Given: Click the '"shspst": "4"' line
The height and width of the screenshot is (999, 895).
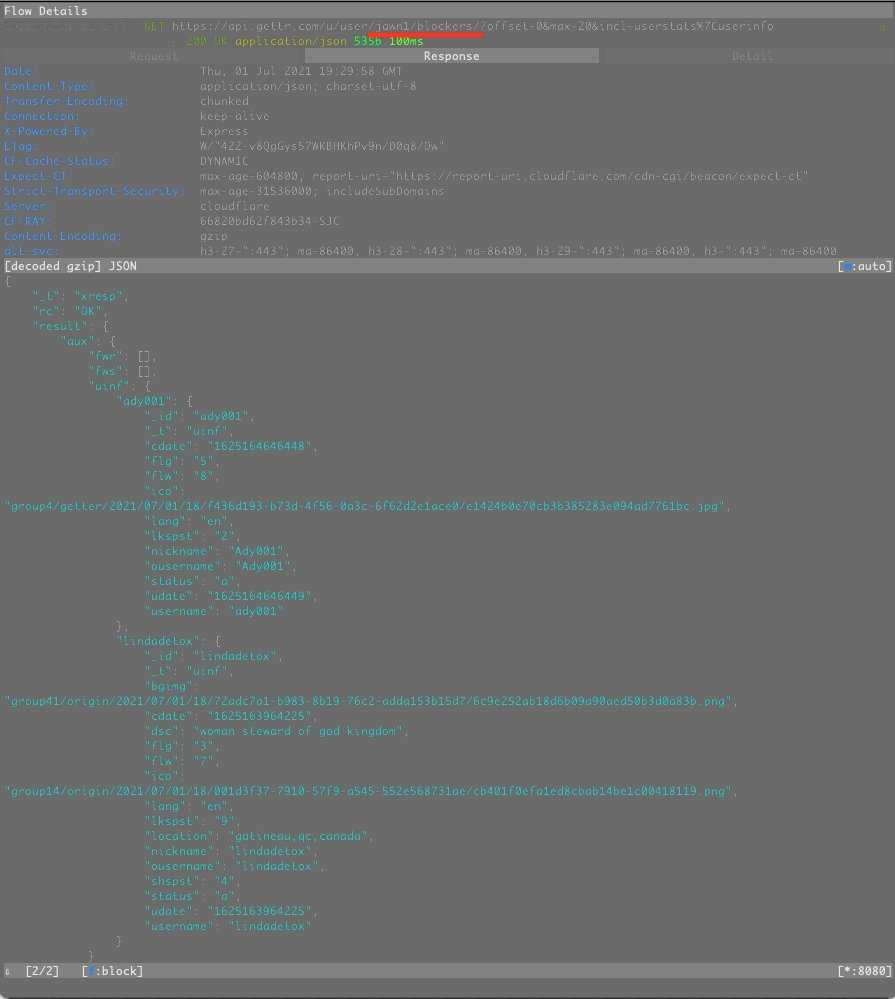Looking at the screenshot, I should [x=192, y=881].
